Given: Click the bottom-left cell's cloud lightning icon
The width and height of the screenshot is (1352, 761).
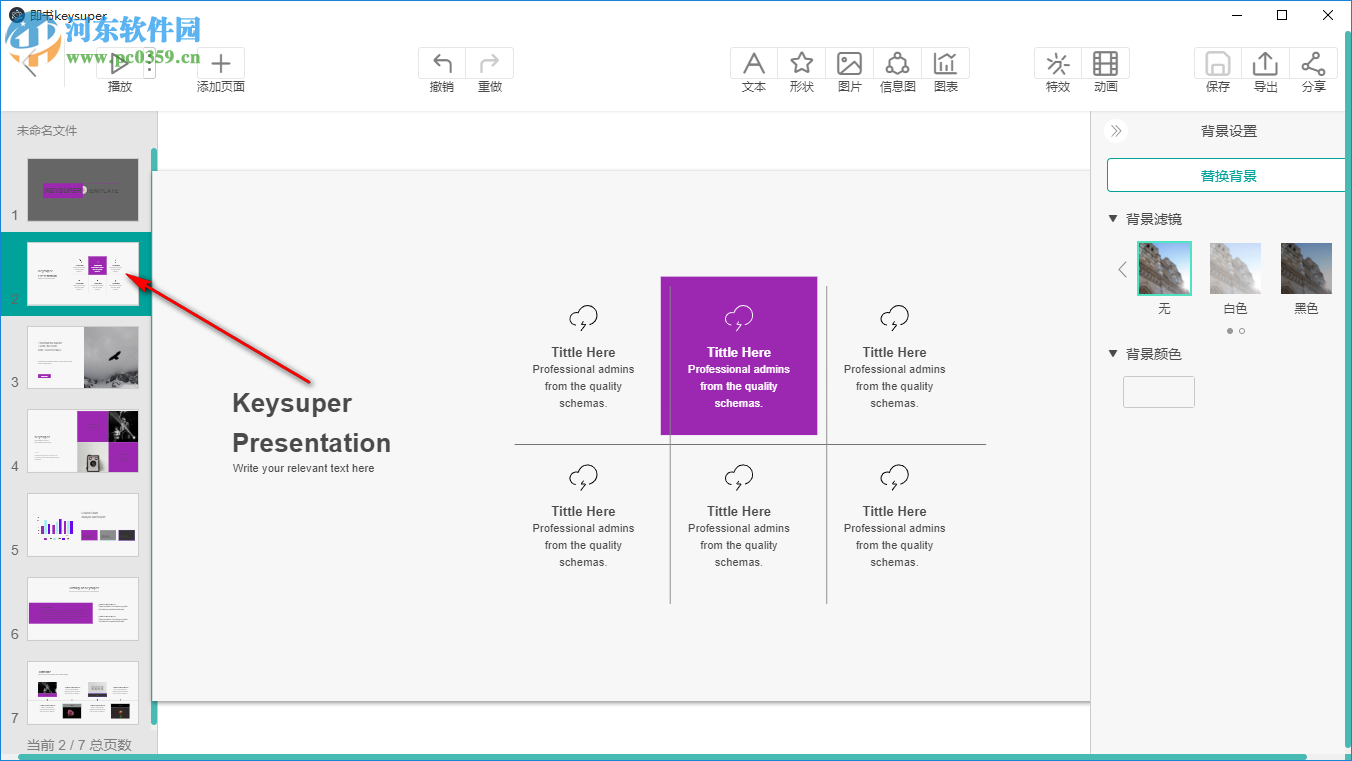Looking at the screenshot, I should tap(583, 478).
